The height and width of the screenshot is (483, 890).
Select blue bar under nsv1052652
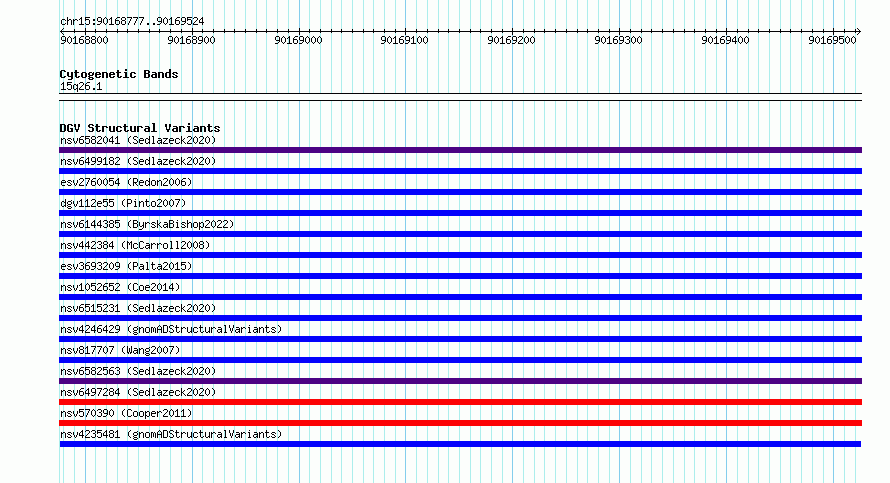tap(460, 297)
